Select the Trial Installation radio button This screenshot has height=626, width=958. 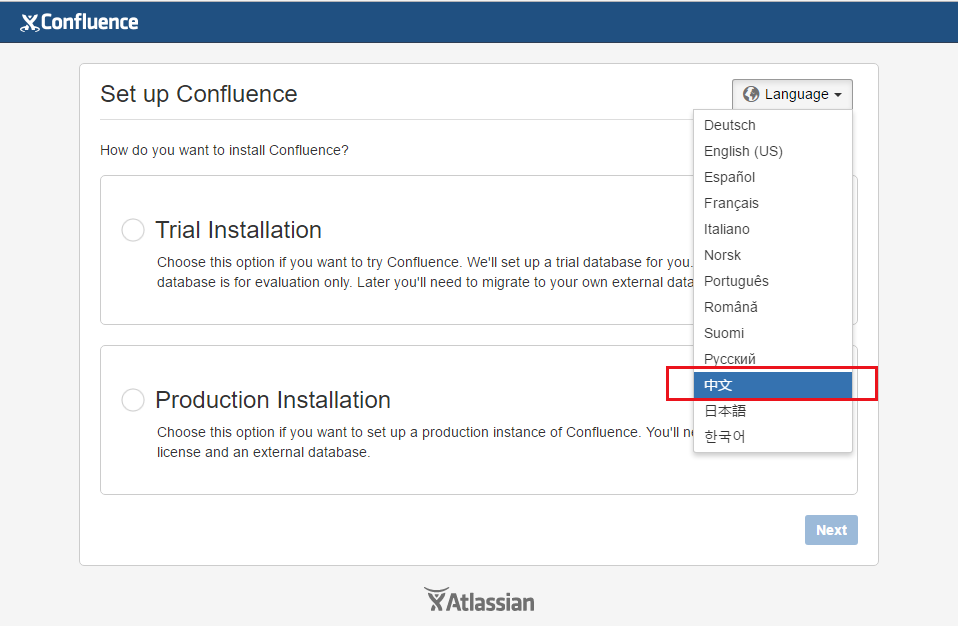(x=133, y=230)
